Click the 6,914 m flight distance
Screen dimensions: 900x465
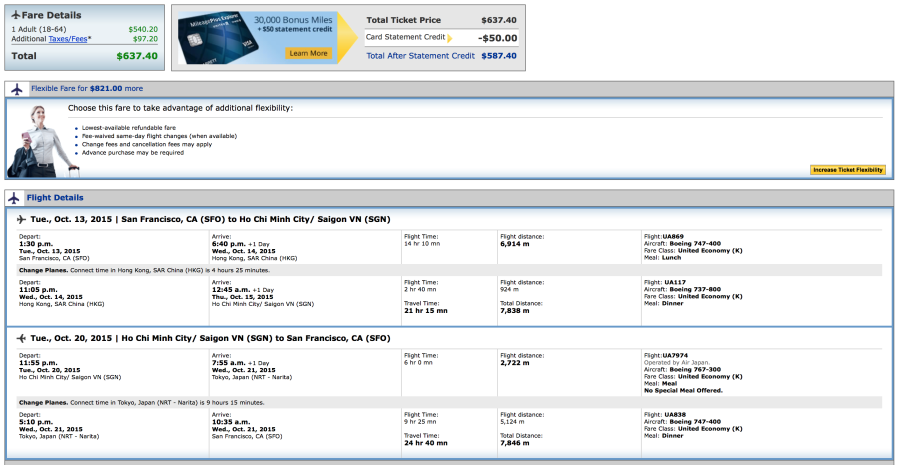pos(515,244)
